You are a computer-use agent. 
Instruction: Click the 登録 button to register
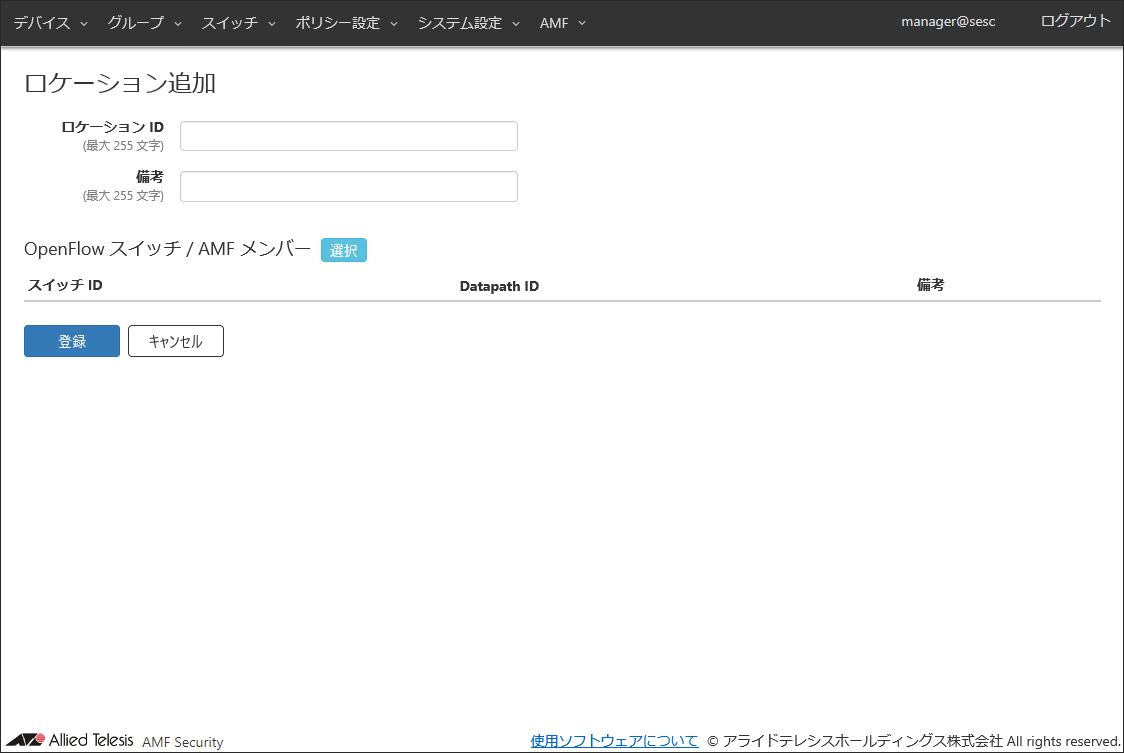pos(72,341)
